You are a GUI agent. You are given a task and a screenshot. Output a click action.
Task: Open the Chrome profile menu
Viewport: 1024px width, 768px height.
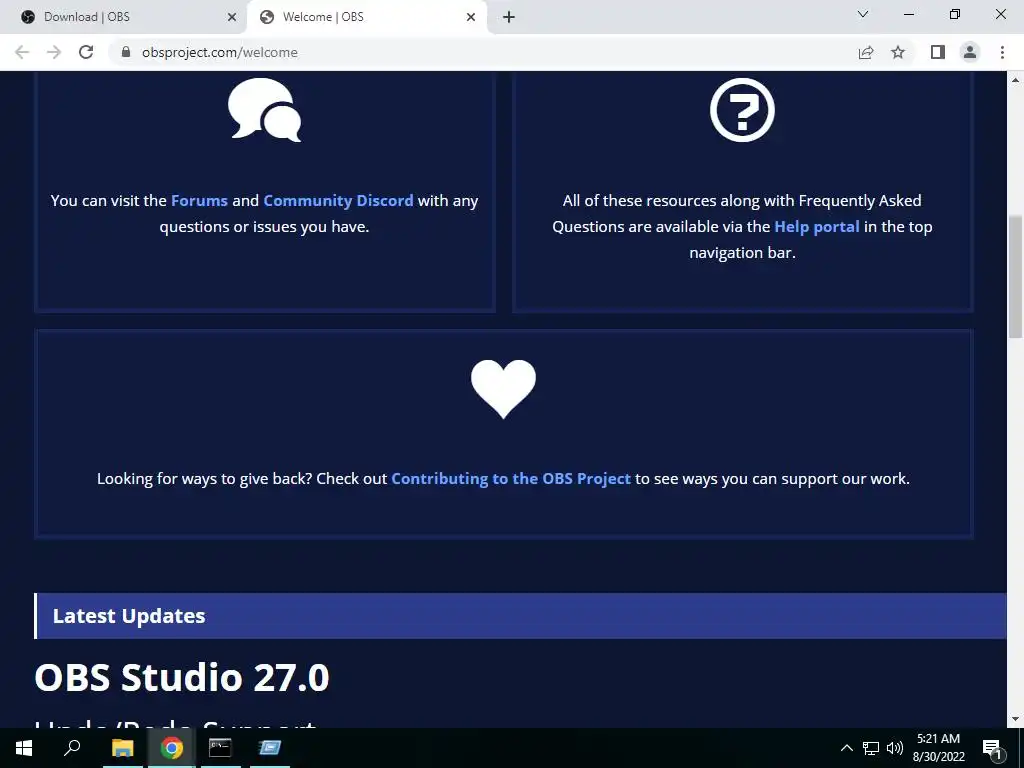coord(970,52)
